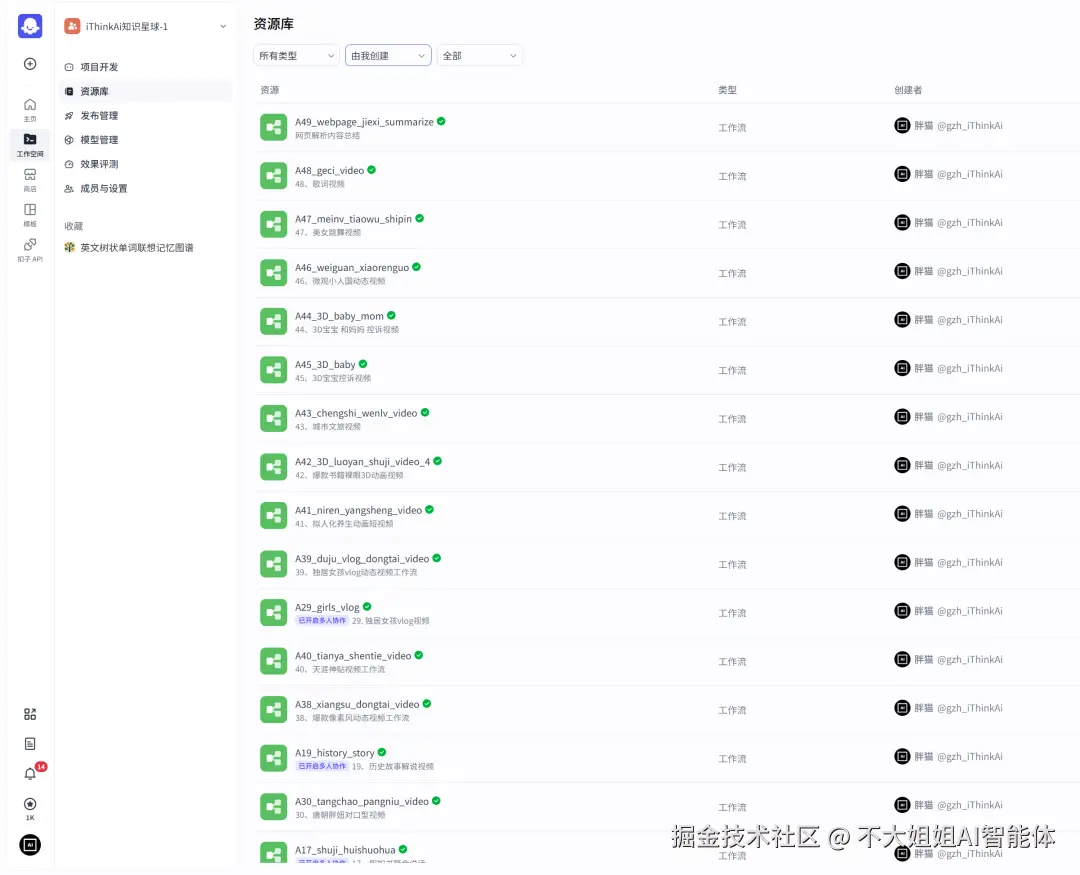Click the 收藏 section label
This screenshot has height=875, width=1080.
[x=74, y=226]
